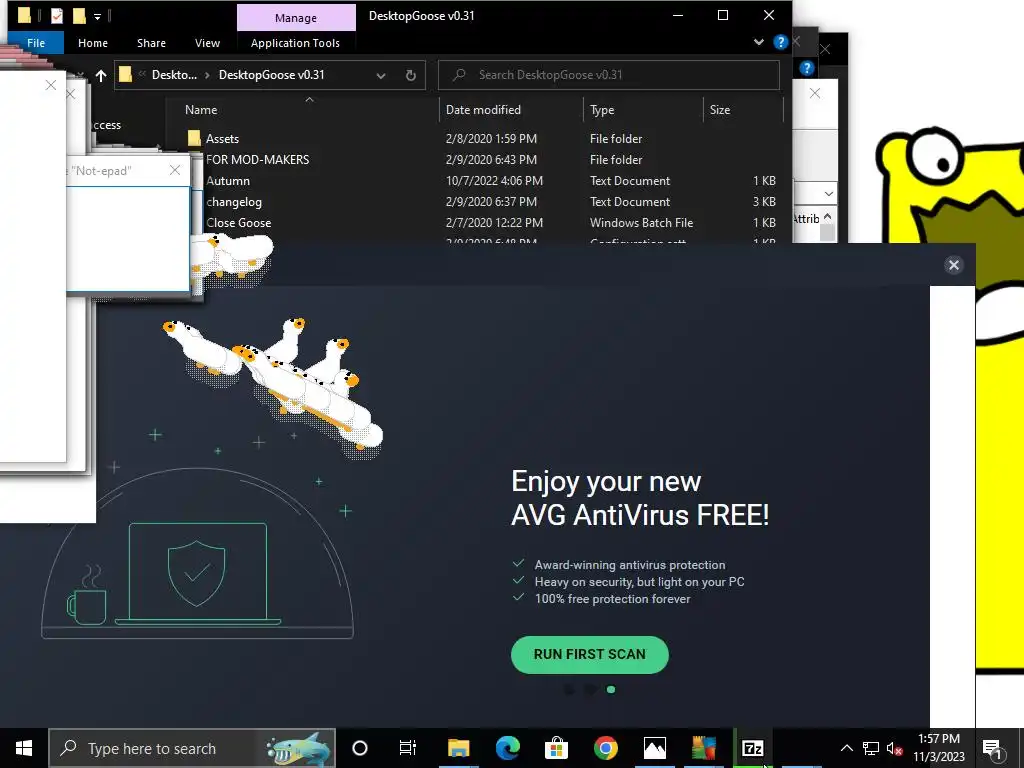The height and width of the screenshot is (768, 1024).
Task: Select the Autumn text document
Action: click(228, 181)
